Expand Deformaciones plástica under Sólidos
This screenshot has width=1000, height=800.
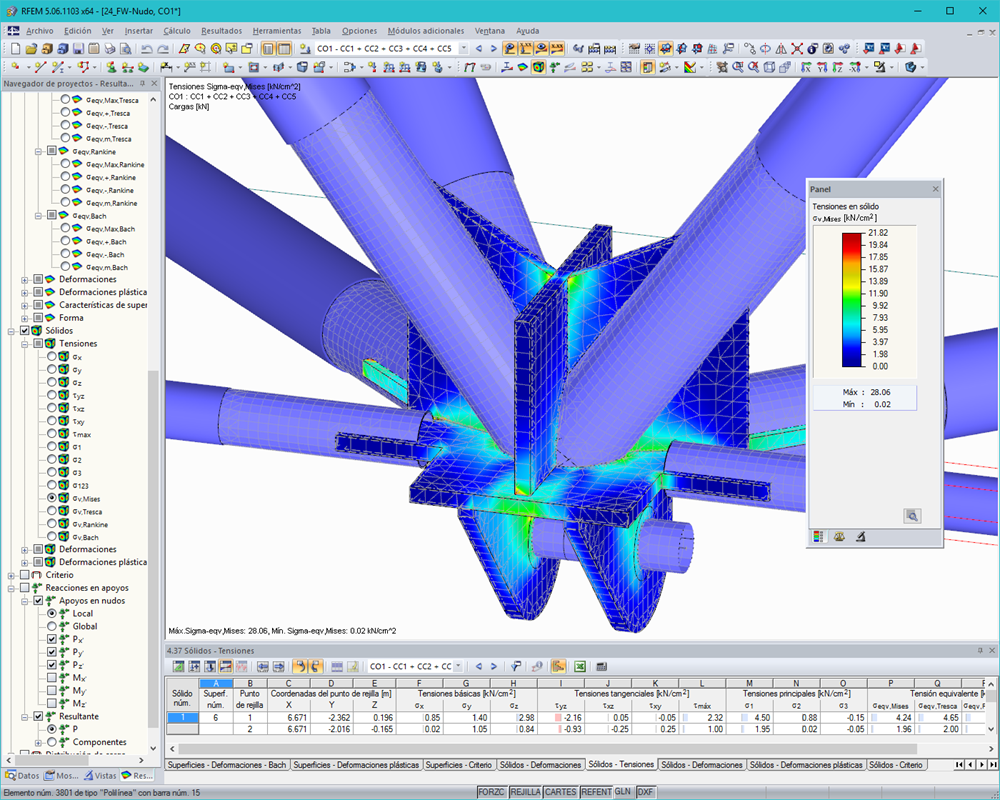click(25, 563)
